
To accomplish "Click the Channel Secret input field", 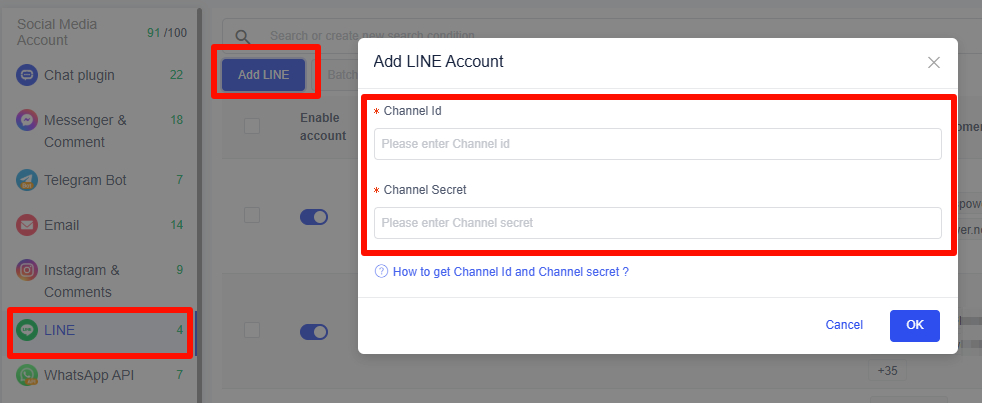I will click(x=657, y=223).
